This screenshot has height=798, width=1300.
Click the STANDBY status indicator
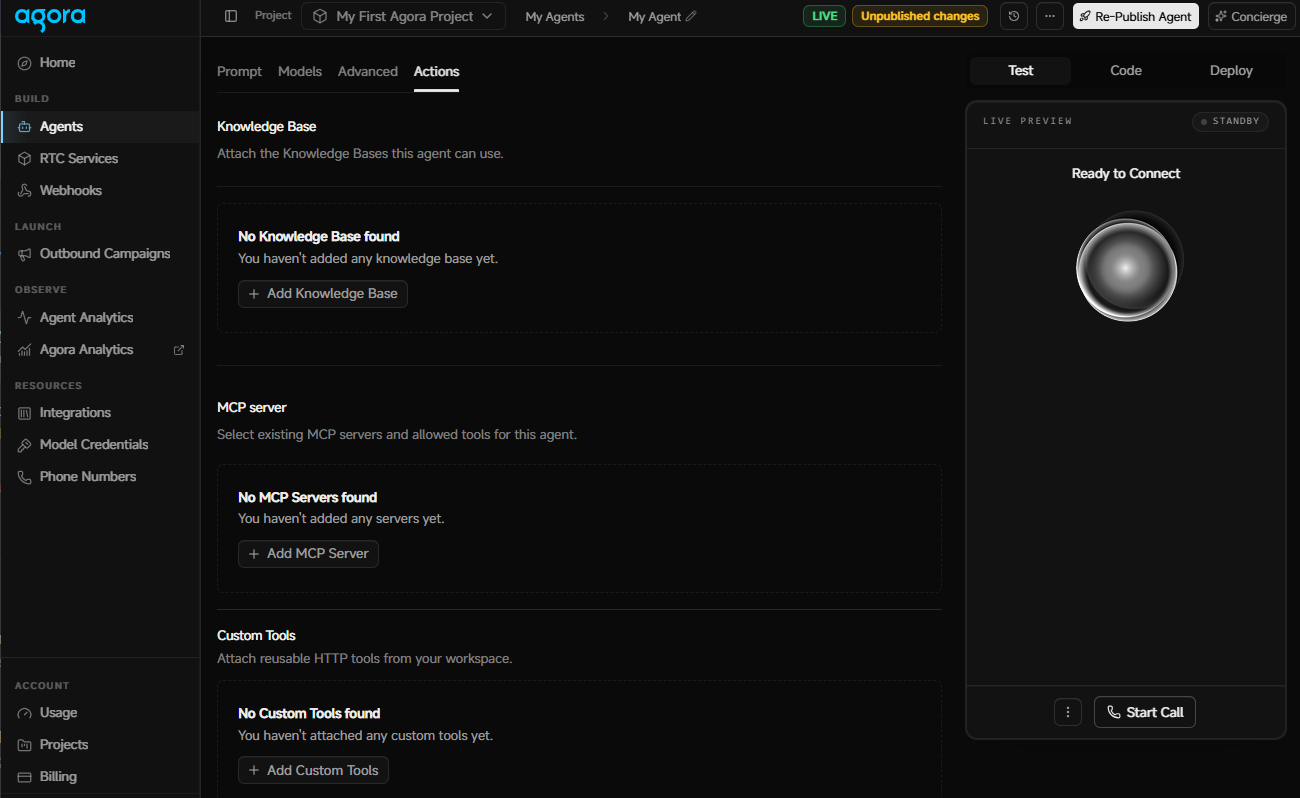pyautogui.click(x=1230, y=122)
